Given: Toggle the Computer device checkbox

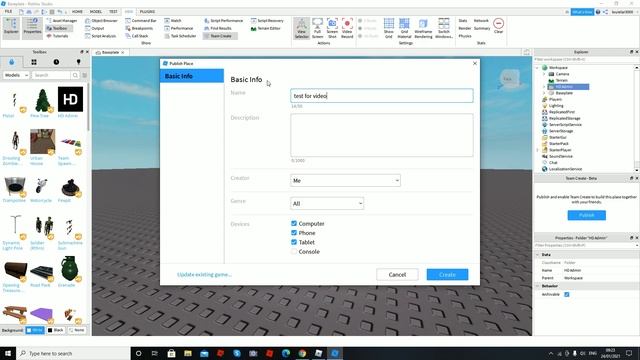Looking at the screenshot, I should (294, 223).
